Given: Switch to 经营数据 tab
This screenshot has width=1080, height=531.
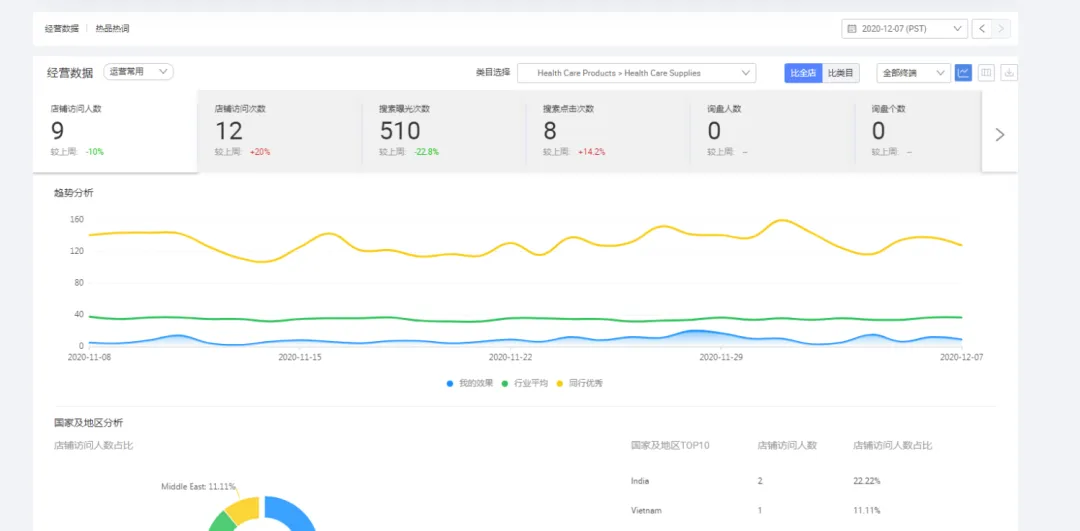Looking at the screenshot, I should [x=62, y=29].
